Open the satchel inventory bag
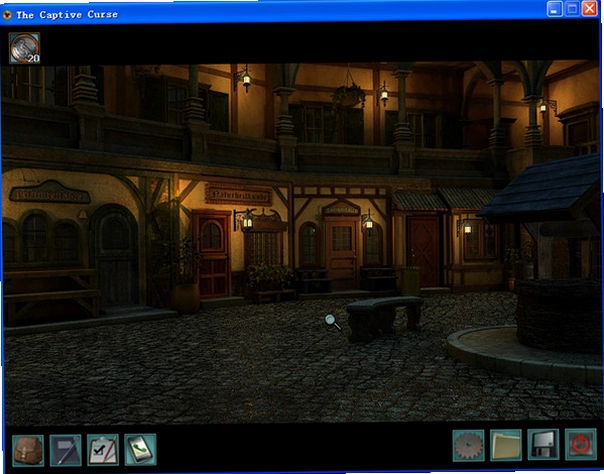This screenshot has height=474, width=604. pyautogui.click(x=28, y=450)
